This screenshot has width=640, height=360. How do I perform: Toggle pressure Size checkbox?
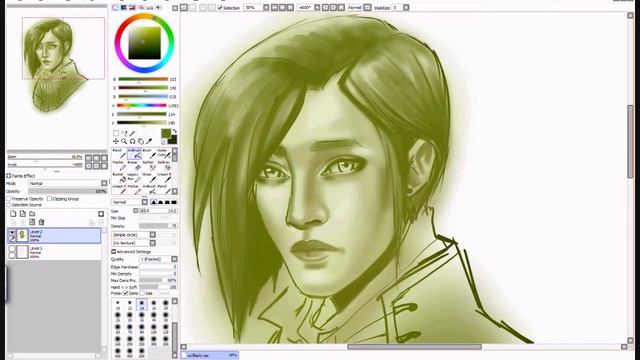(x=142, y=293)
